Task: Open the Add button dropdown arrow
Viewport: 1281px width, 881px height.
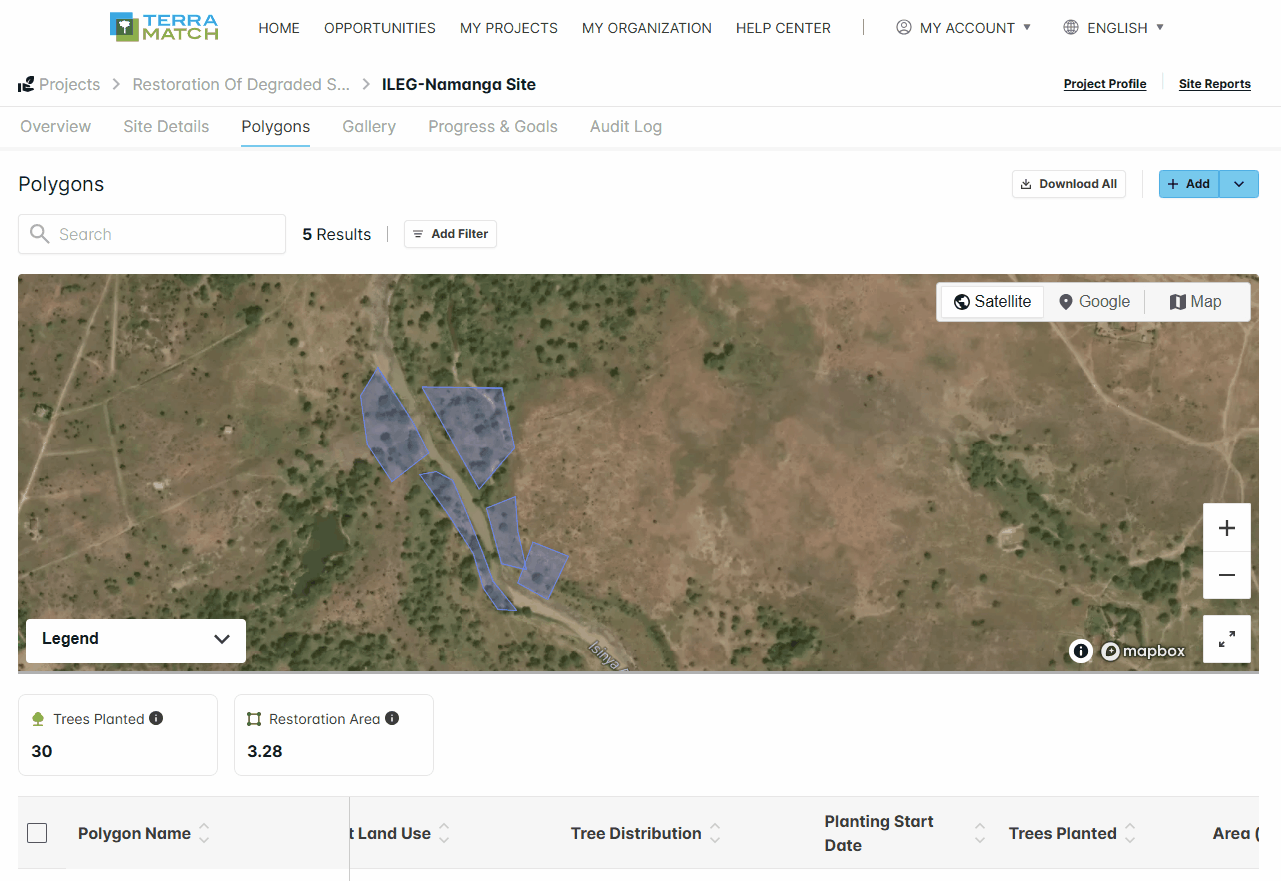Action: coord(1239,184)
